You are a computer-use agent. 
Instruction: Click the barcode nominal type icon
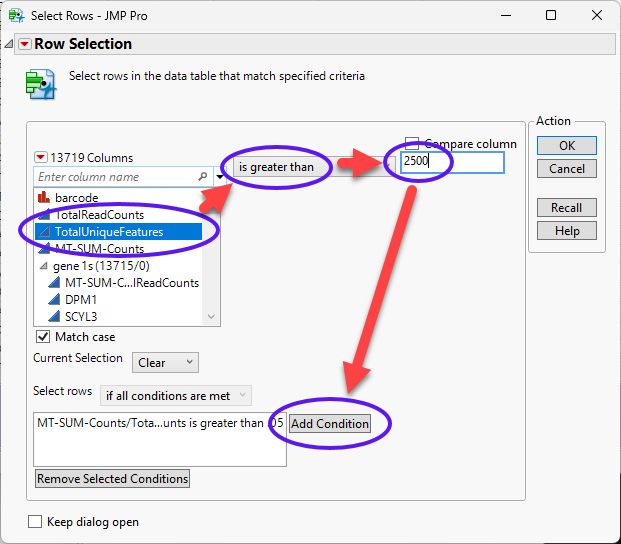click(44, 197)
